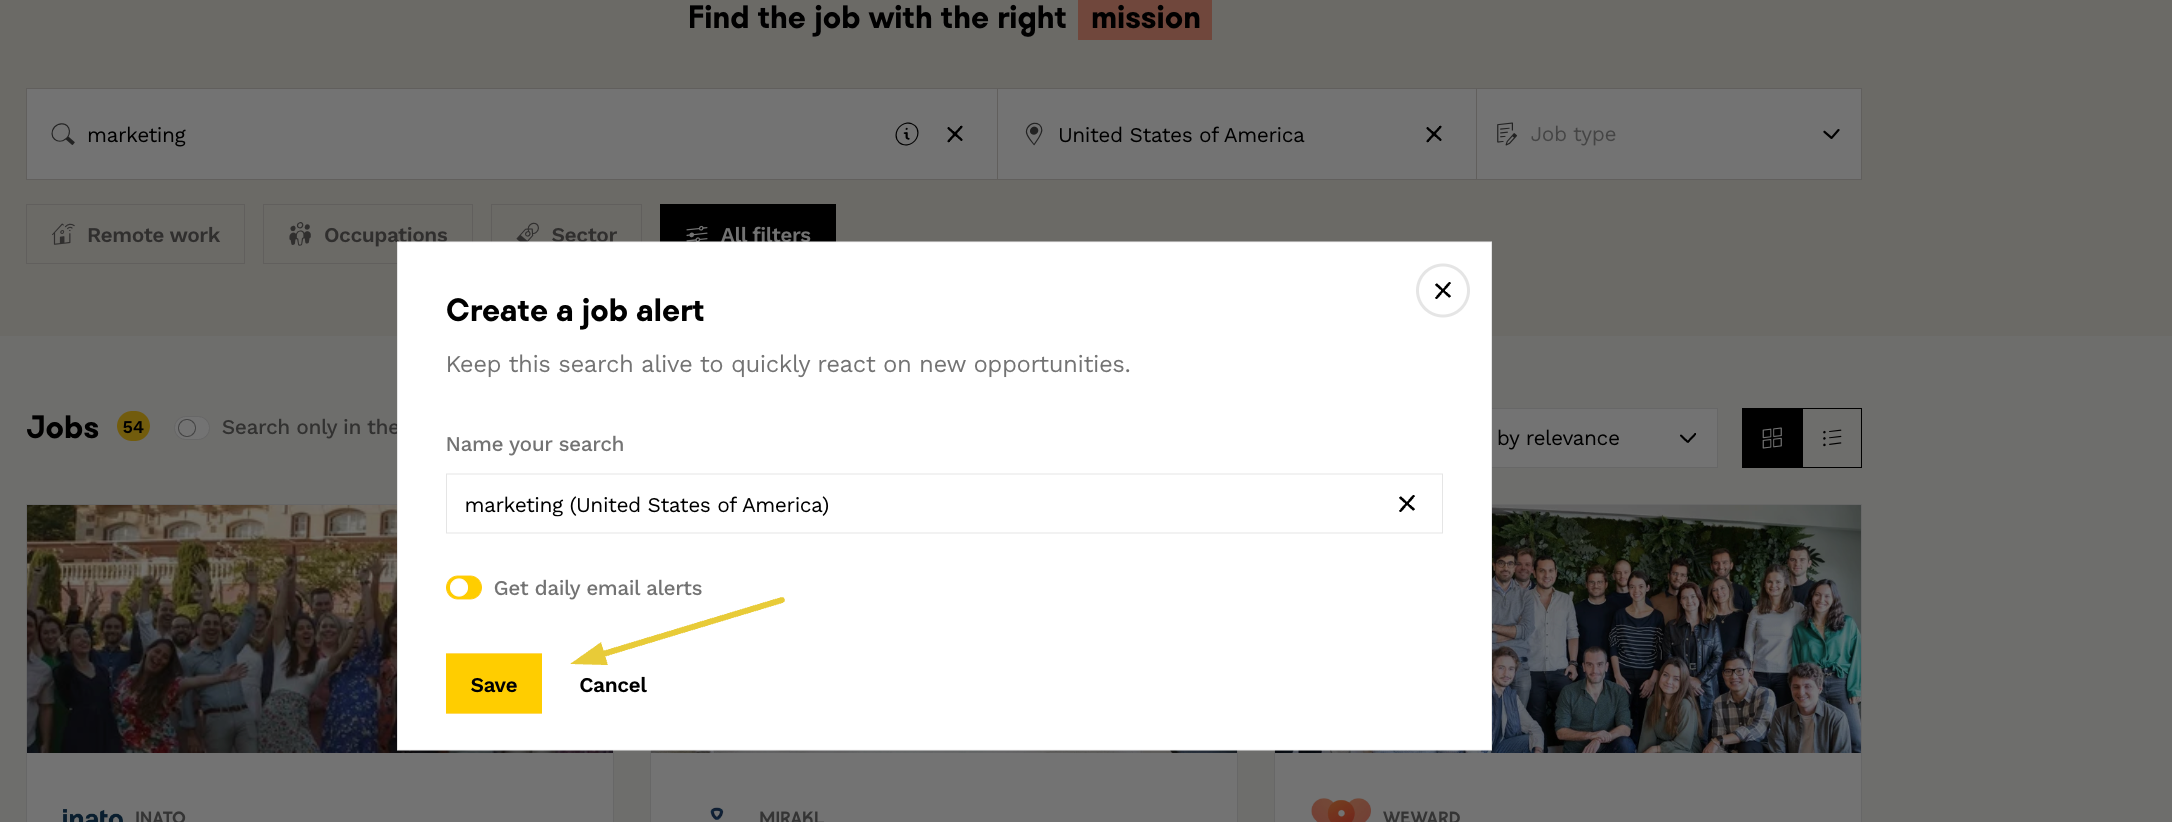
Task: Toggle the Search only in title switch
Action: click(191, 428)
